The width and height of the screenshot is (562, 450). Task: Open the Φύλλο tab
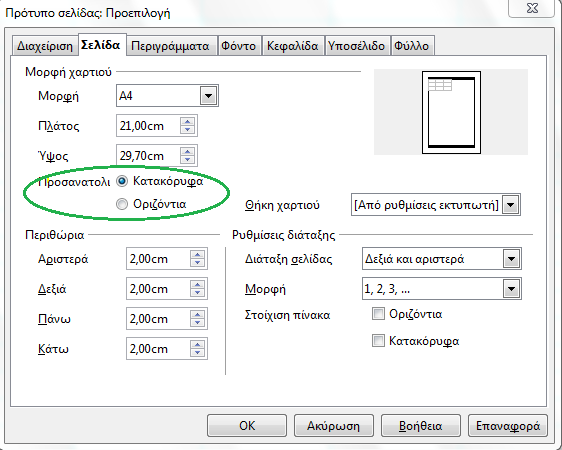tap(412, 46)
